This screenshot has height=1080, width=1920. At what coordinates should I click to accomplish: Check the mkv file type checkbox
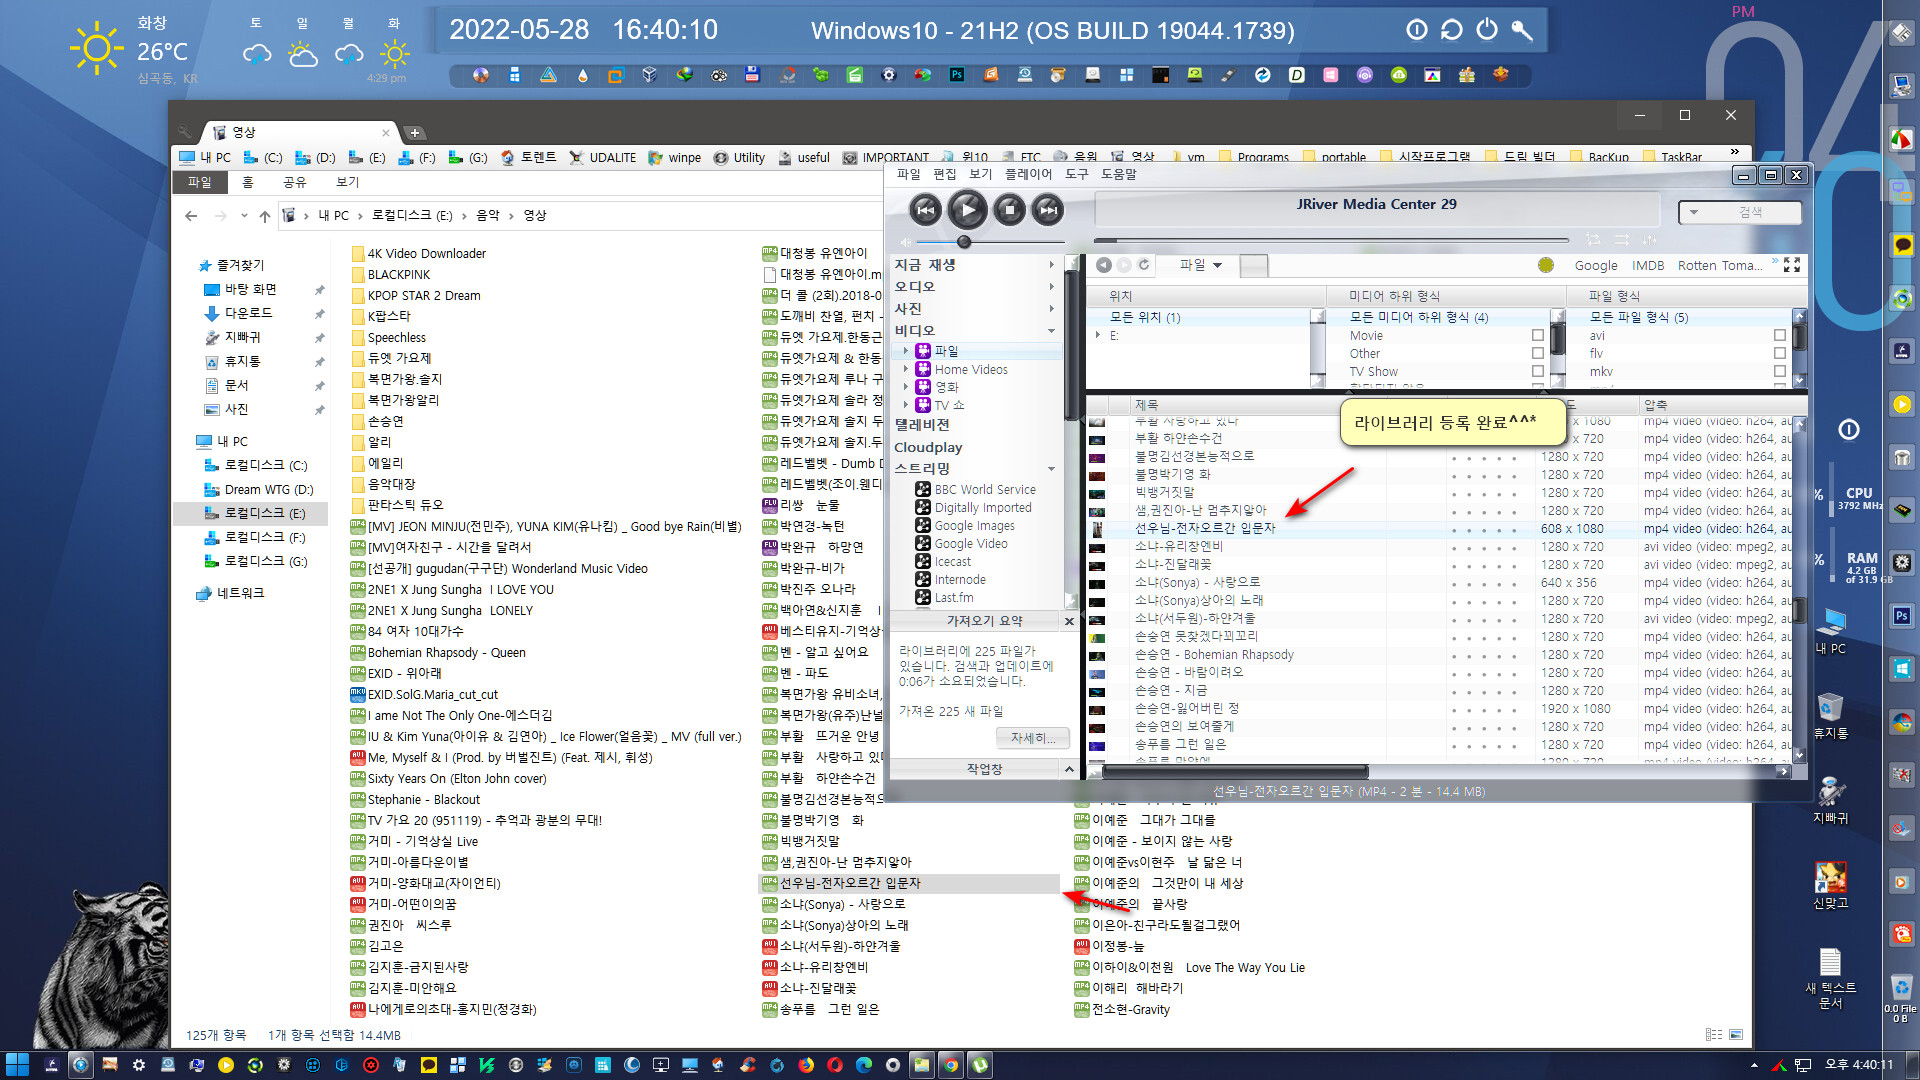click(1779, 371)
